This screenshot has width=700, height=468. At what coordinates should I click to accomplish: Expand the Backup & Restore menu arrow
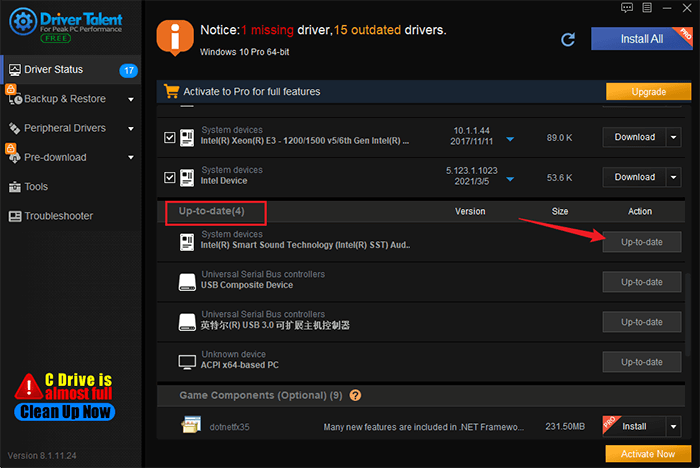point(131,99)
